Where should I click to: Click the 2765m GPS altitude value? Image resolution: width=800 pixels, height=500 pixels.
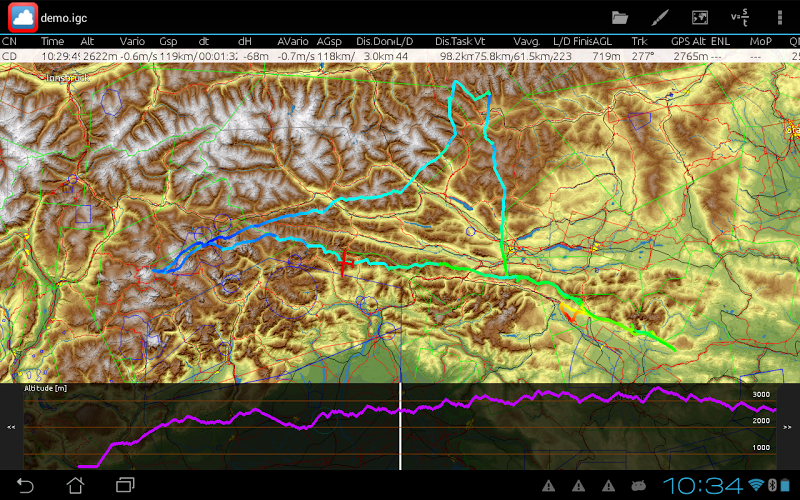pyautogui.click(x=690, y=56)
